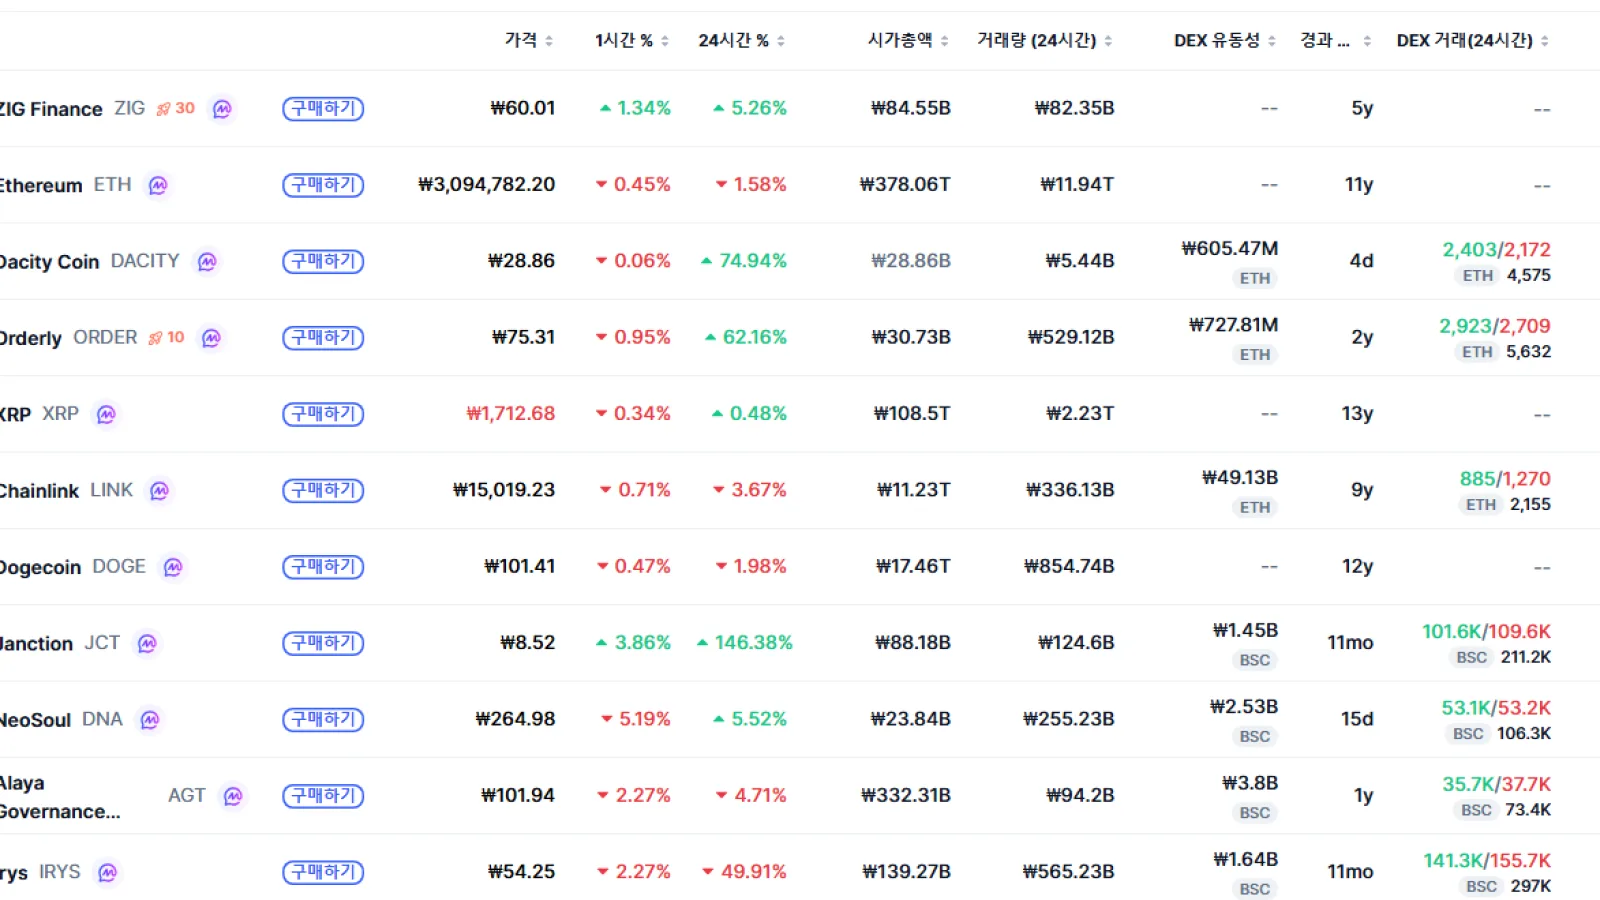
Task: Click the rocket boost 30 icon for ZIG
Action: 175,108
